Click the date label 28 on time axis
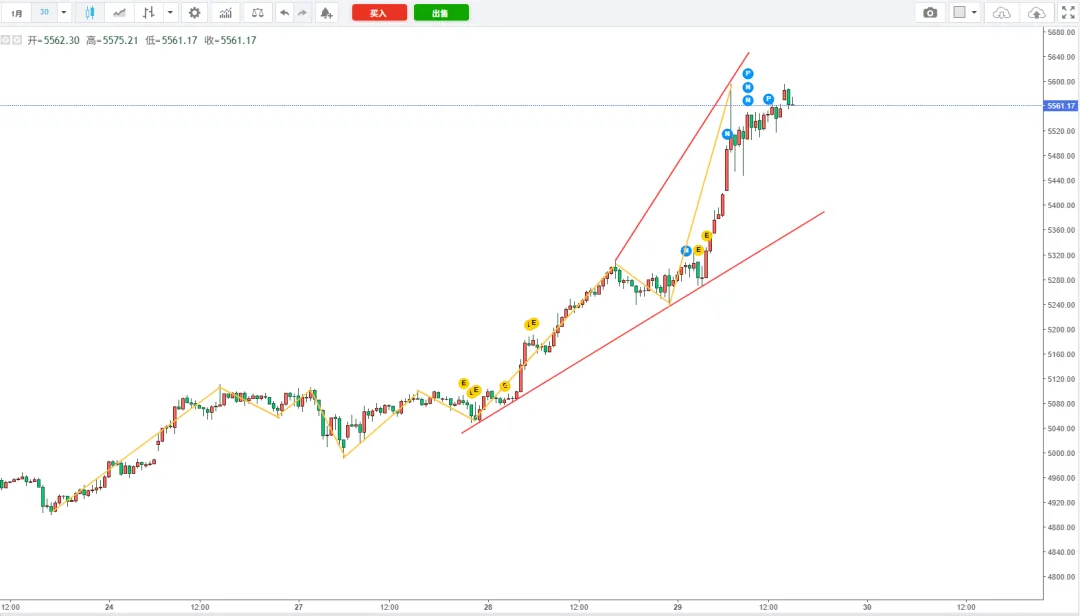Image resolution: width=1080 pixels, height=616 pixels. tap(488, 607)
